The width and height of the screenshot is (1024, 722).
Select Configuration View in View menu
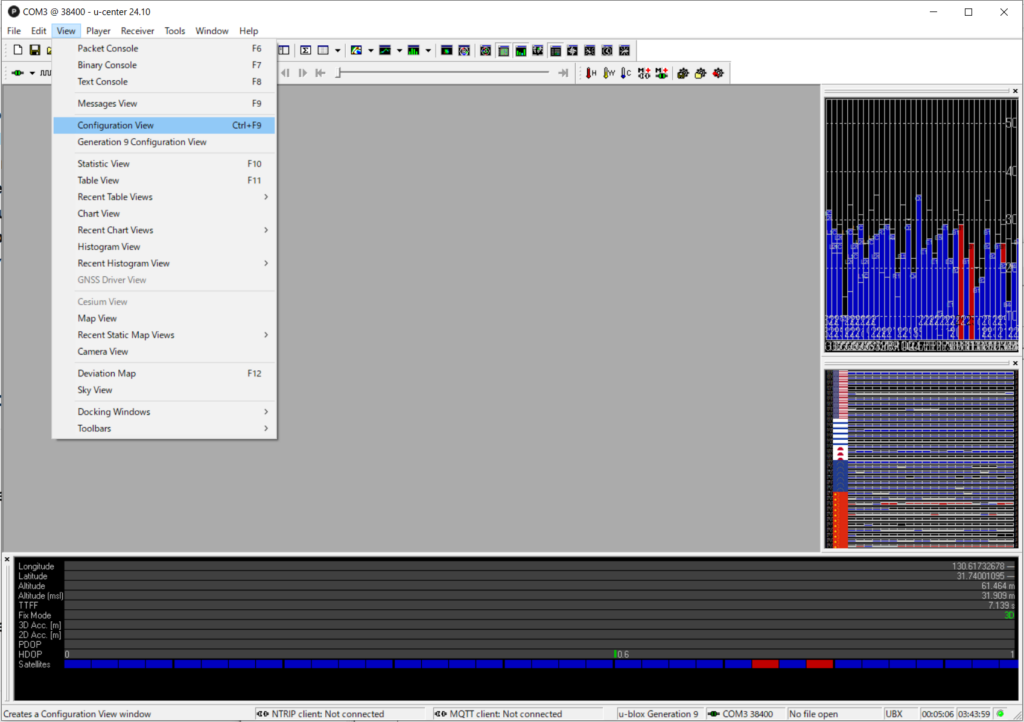165,125
